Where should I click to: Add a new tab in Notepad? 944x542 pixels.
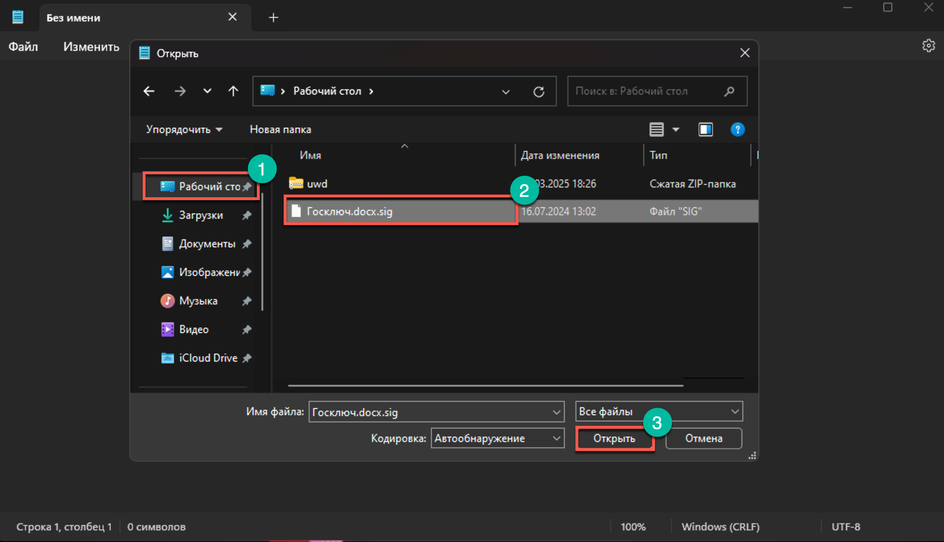coord(273,17)
